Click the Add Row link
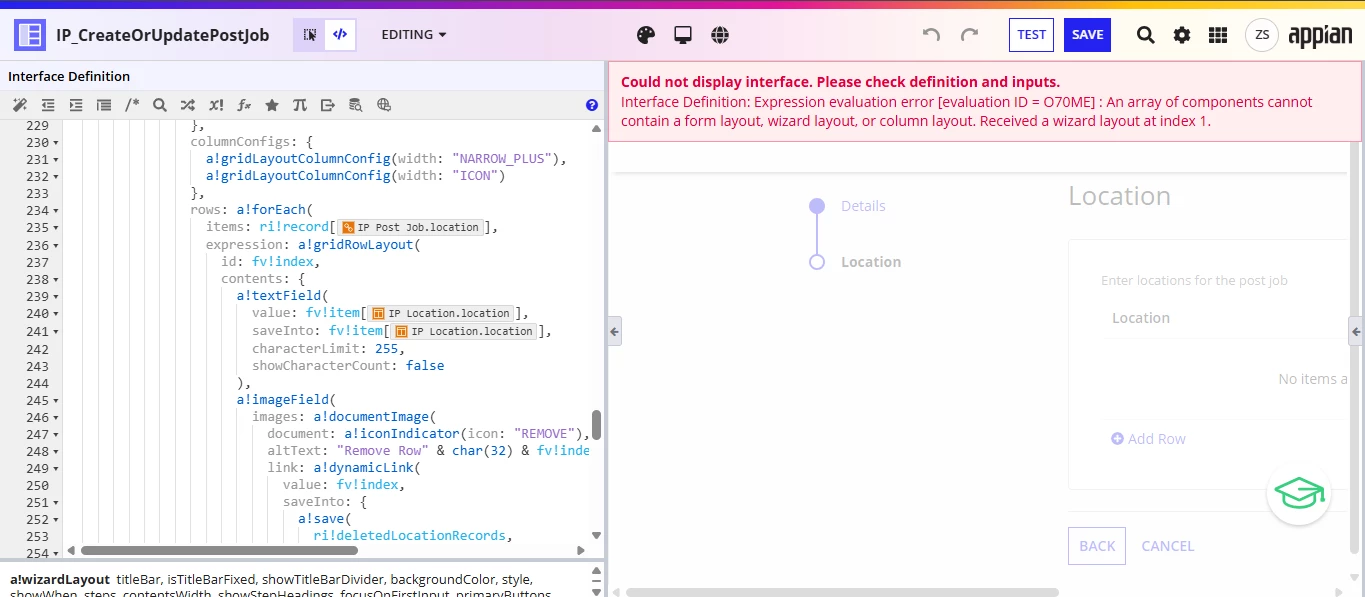 1148,439
